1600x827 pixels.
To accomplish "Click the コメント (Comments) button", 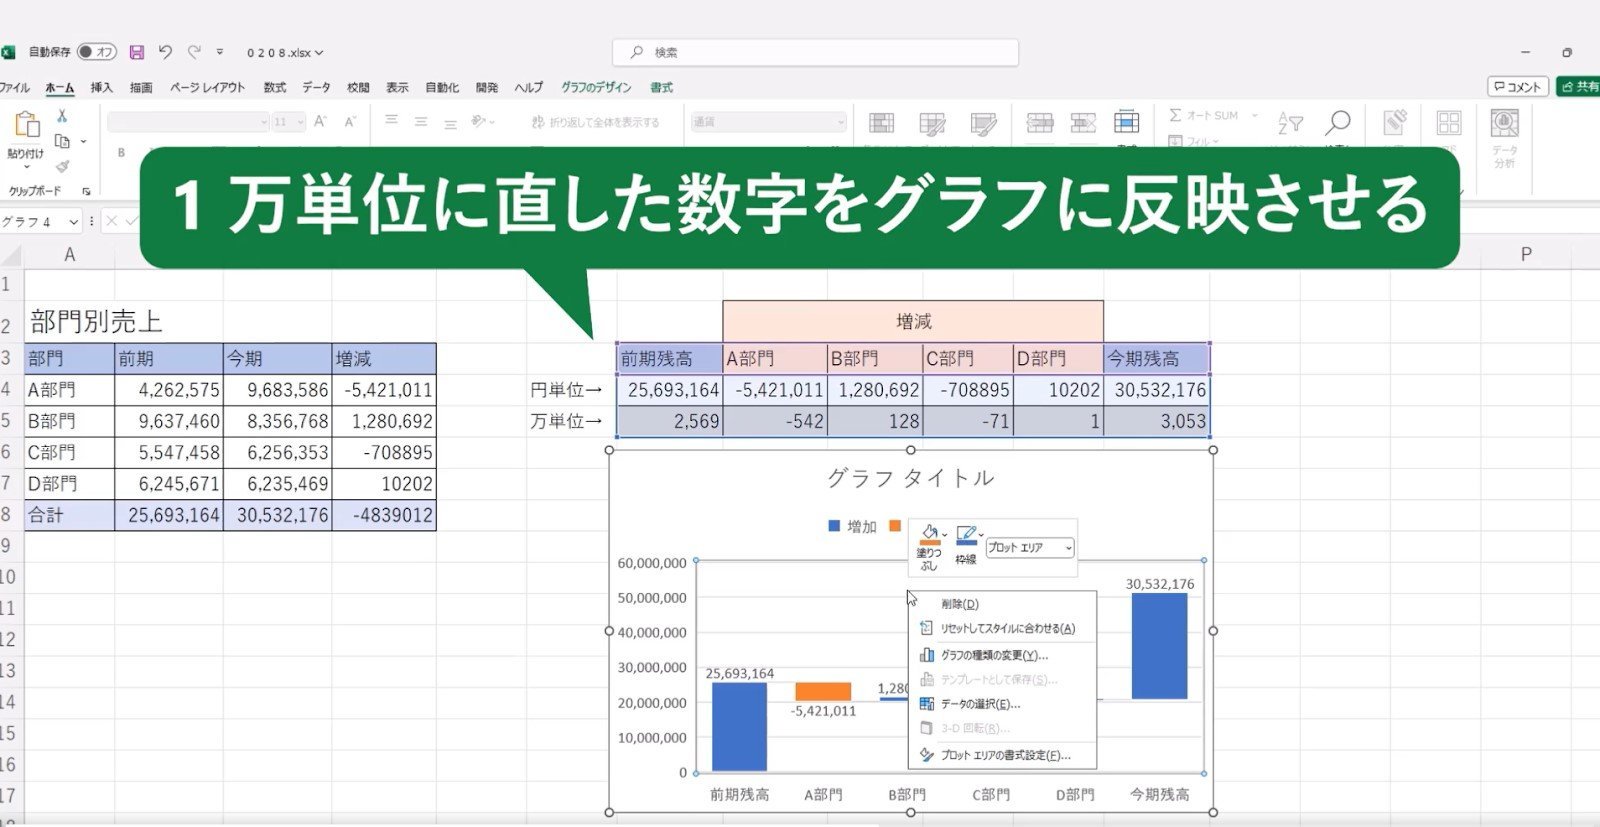I will tap(1518, 87).
